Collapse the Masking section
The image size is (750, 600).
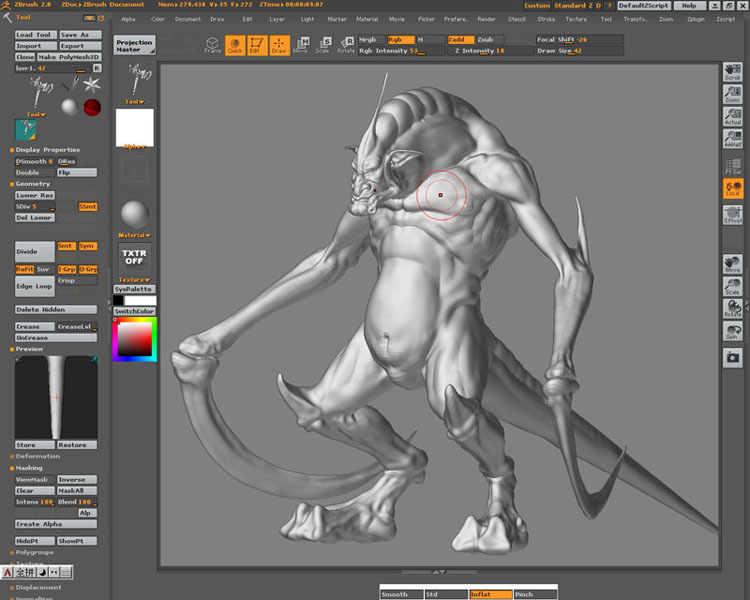point(29,468)
